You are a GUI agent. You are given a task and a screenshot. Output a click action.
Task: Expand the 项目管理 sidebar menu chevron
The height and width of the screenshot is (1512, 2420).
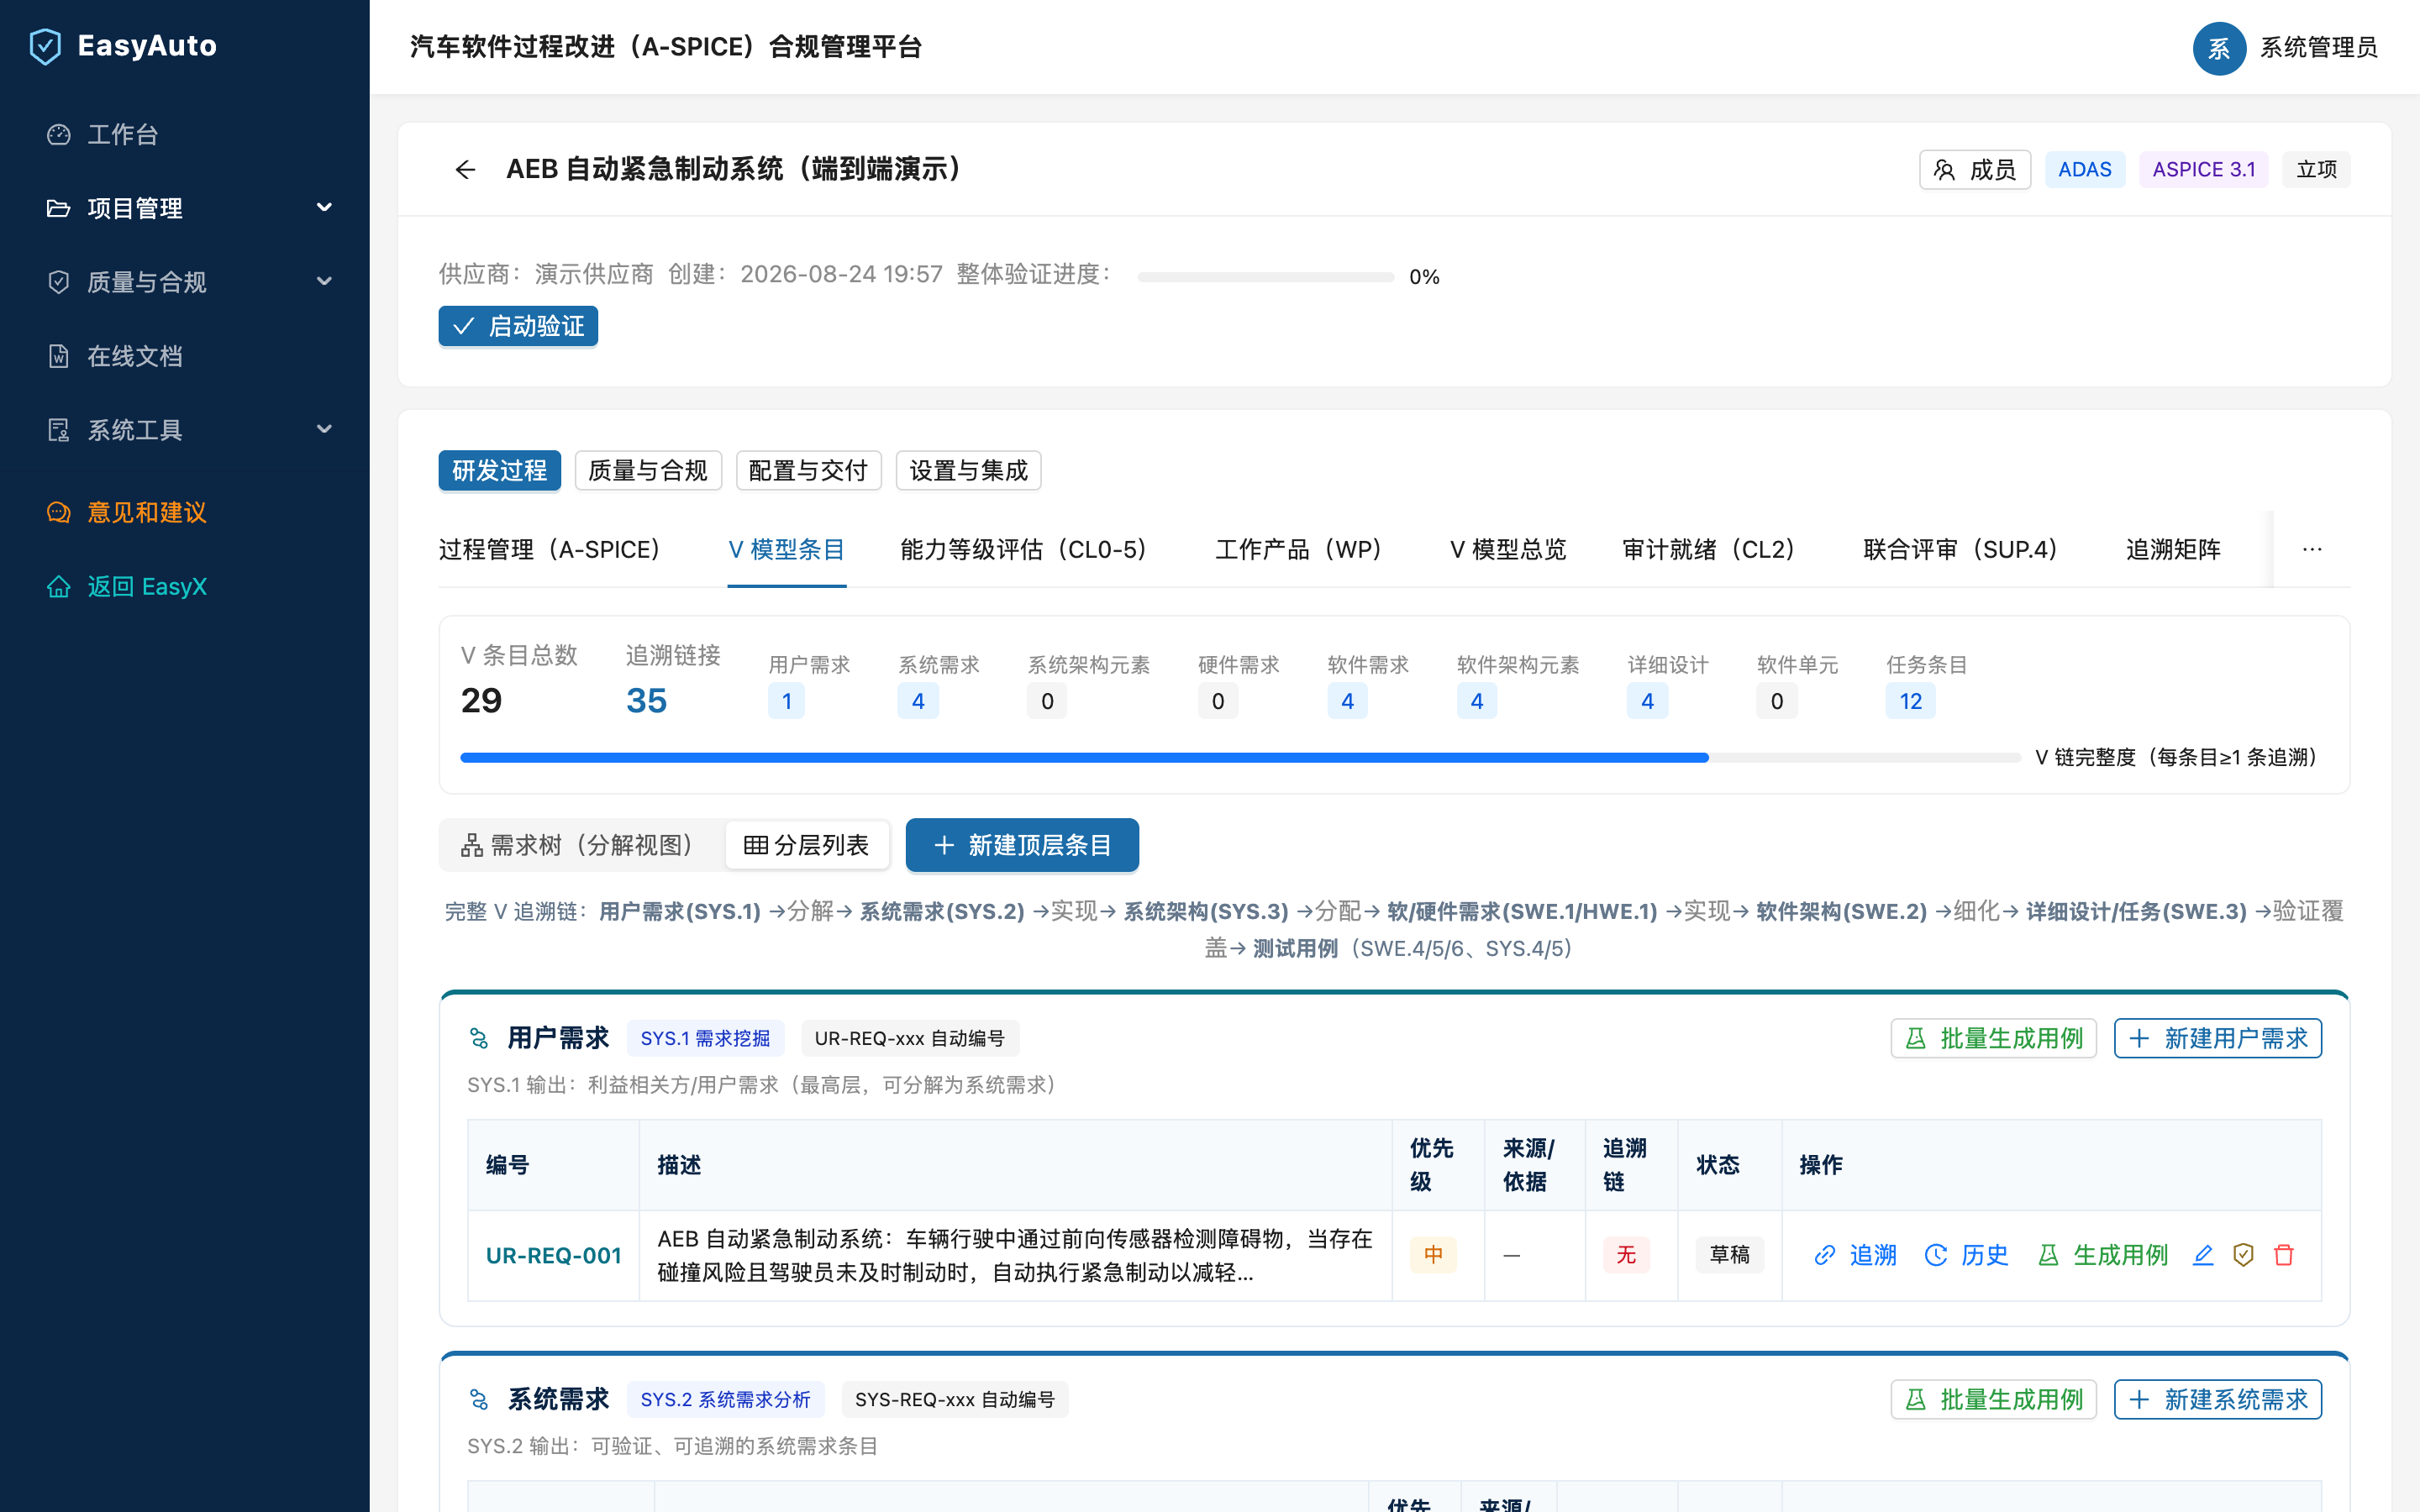pyautogui.click(x=324, y=208)
